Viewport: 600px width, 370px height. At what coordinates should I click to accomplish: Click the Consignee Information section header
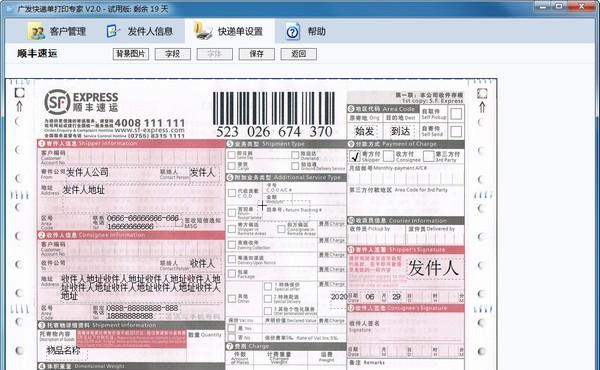coord(131,235)
